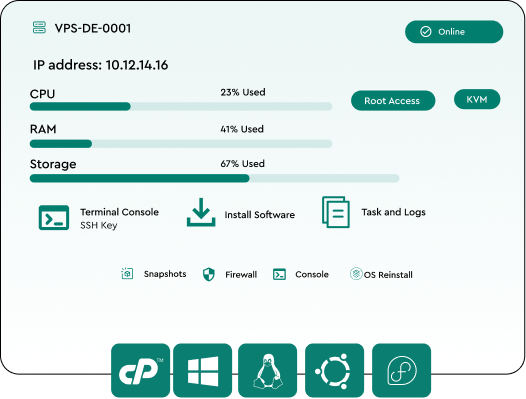Screen dimensions: 526x399
Task: Open Task and Logs
Action: pos(393,212)
